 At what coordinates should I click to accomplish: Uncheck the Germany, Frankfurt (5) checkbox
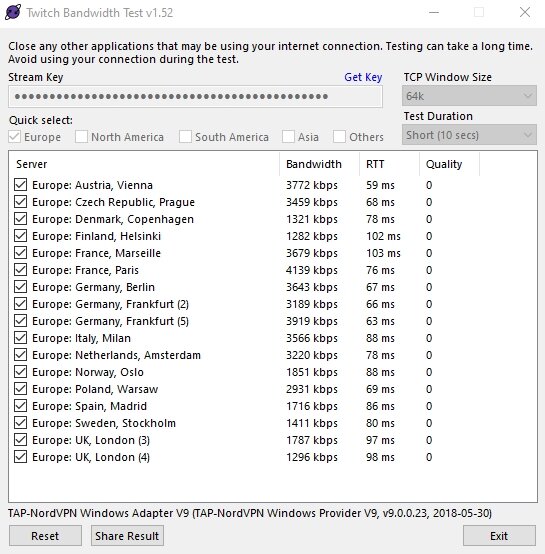click(x=20, y=321)
